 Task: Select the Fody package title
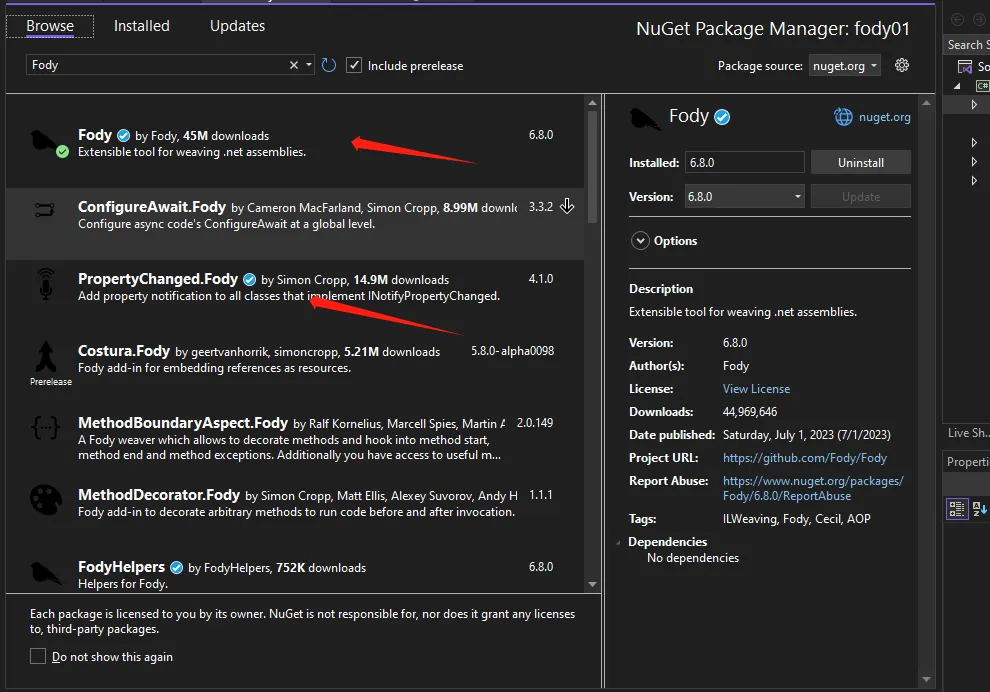point(95,135)
